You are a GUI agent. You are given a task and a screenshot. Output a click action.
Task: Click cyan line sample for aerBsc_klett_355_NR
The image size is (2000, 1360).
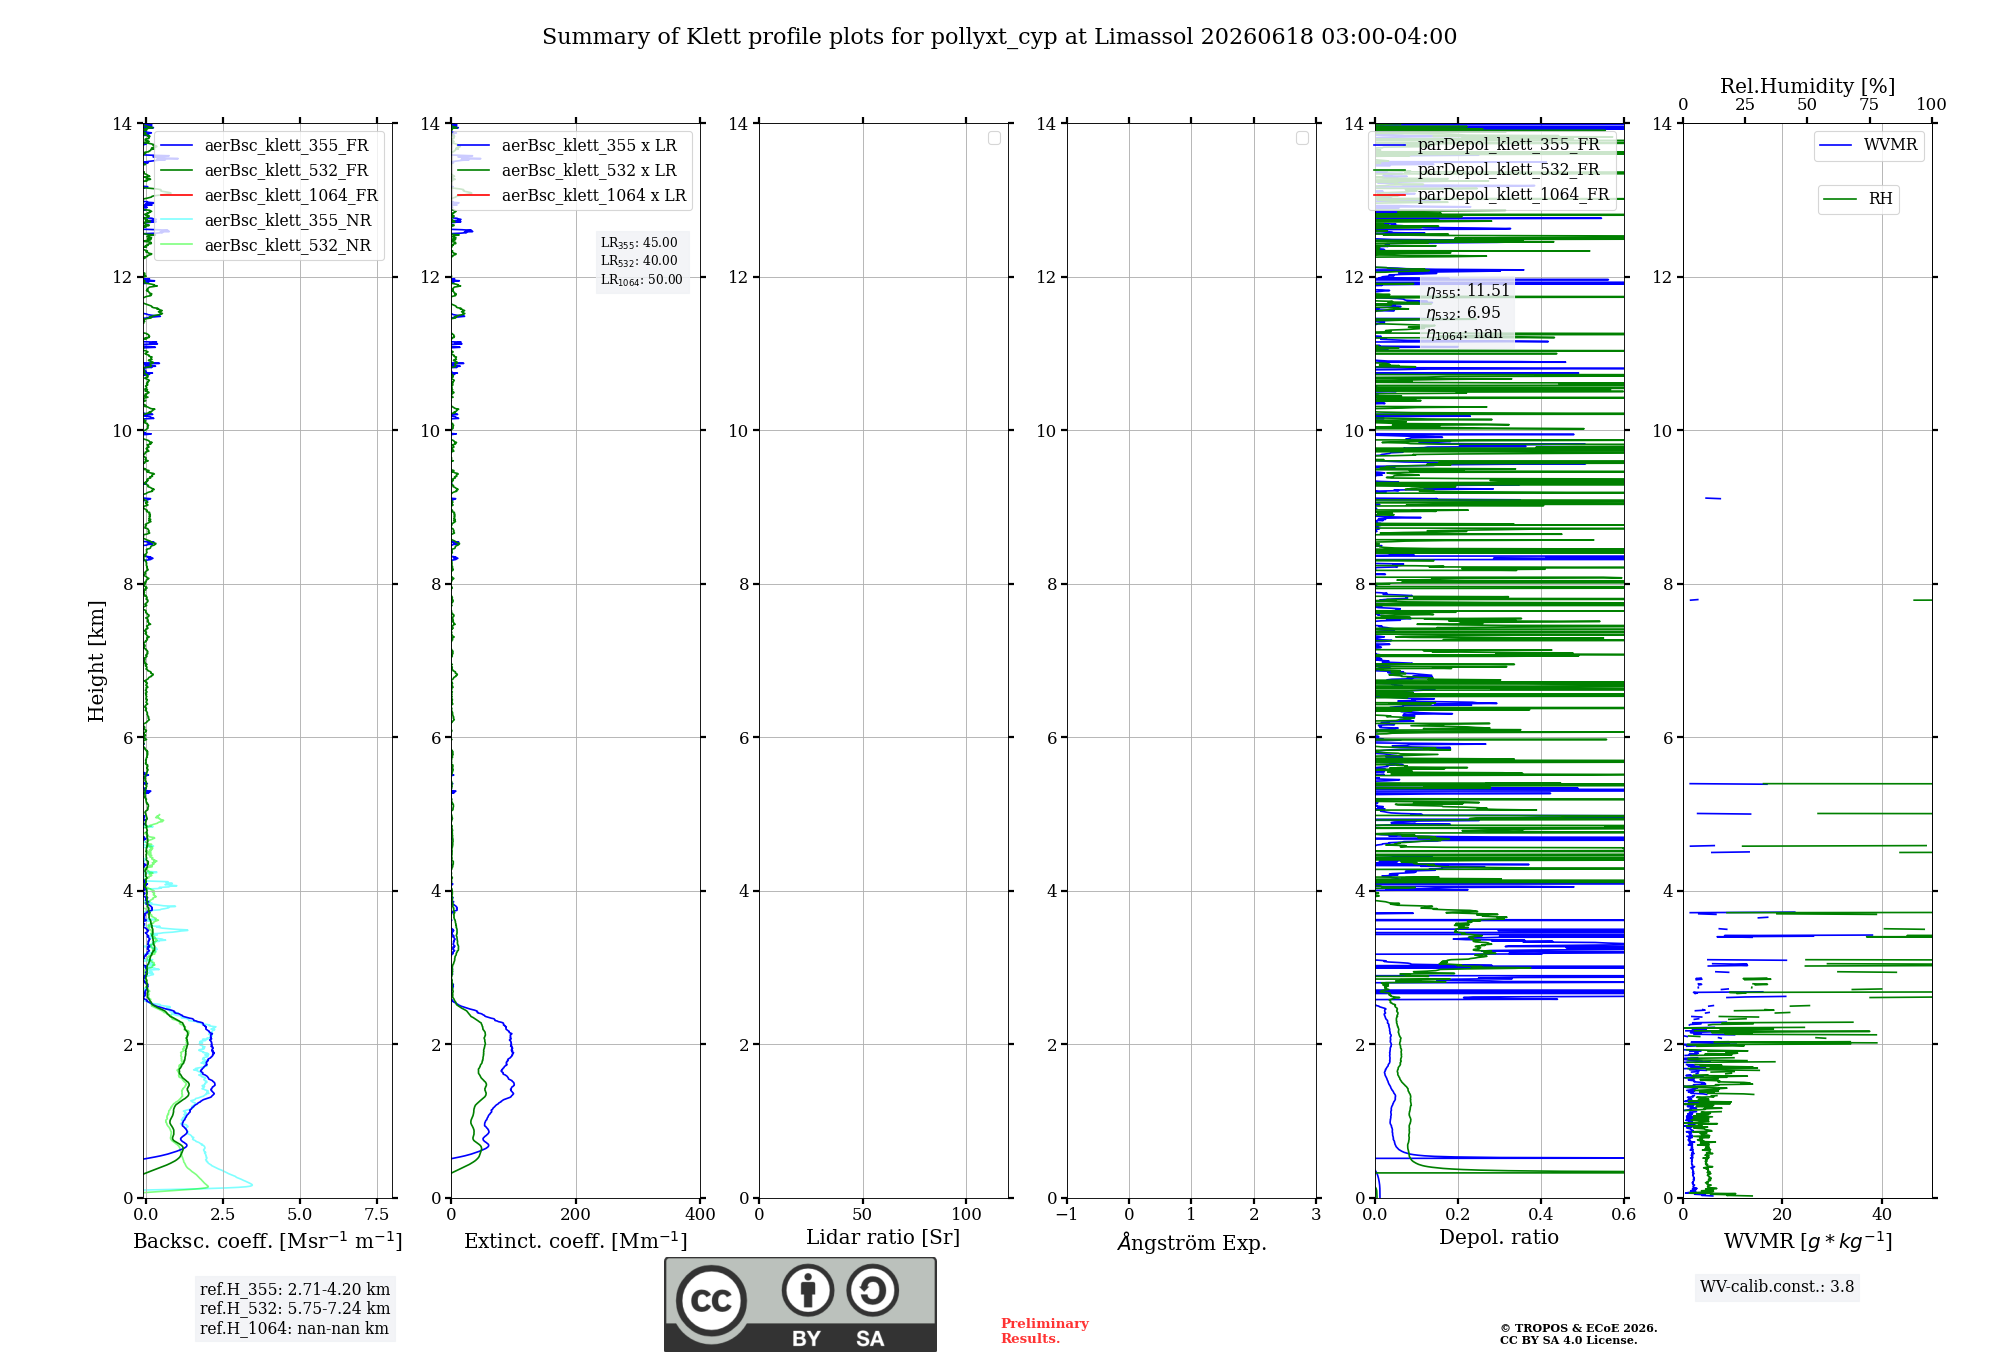click(176, 221)
